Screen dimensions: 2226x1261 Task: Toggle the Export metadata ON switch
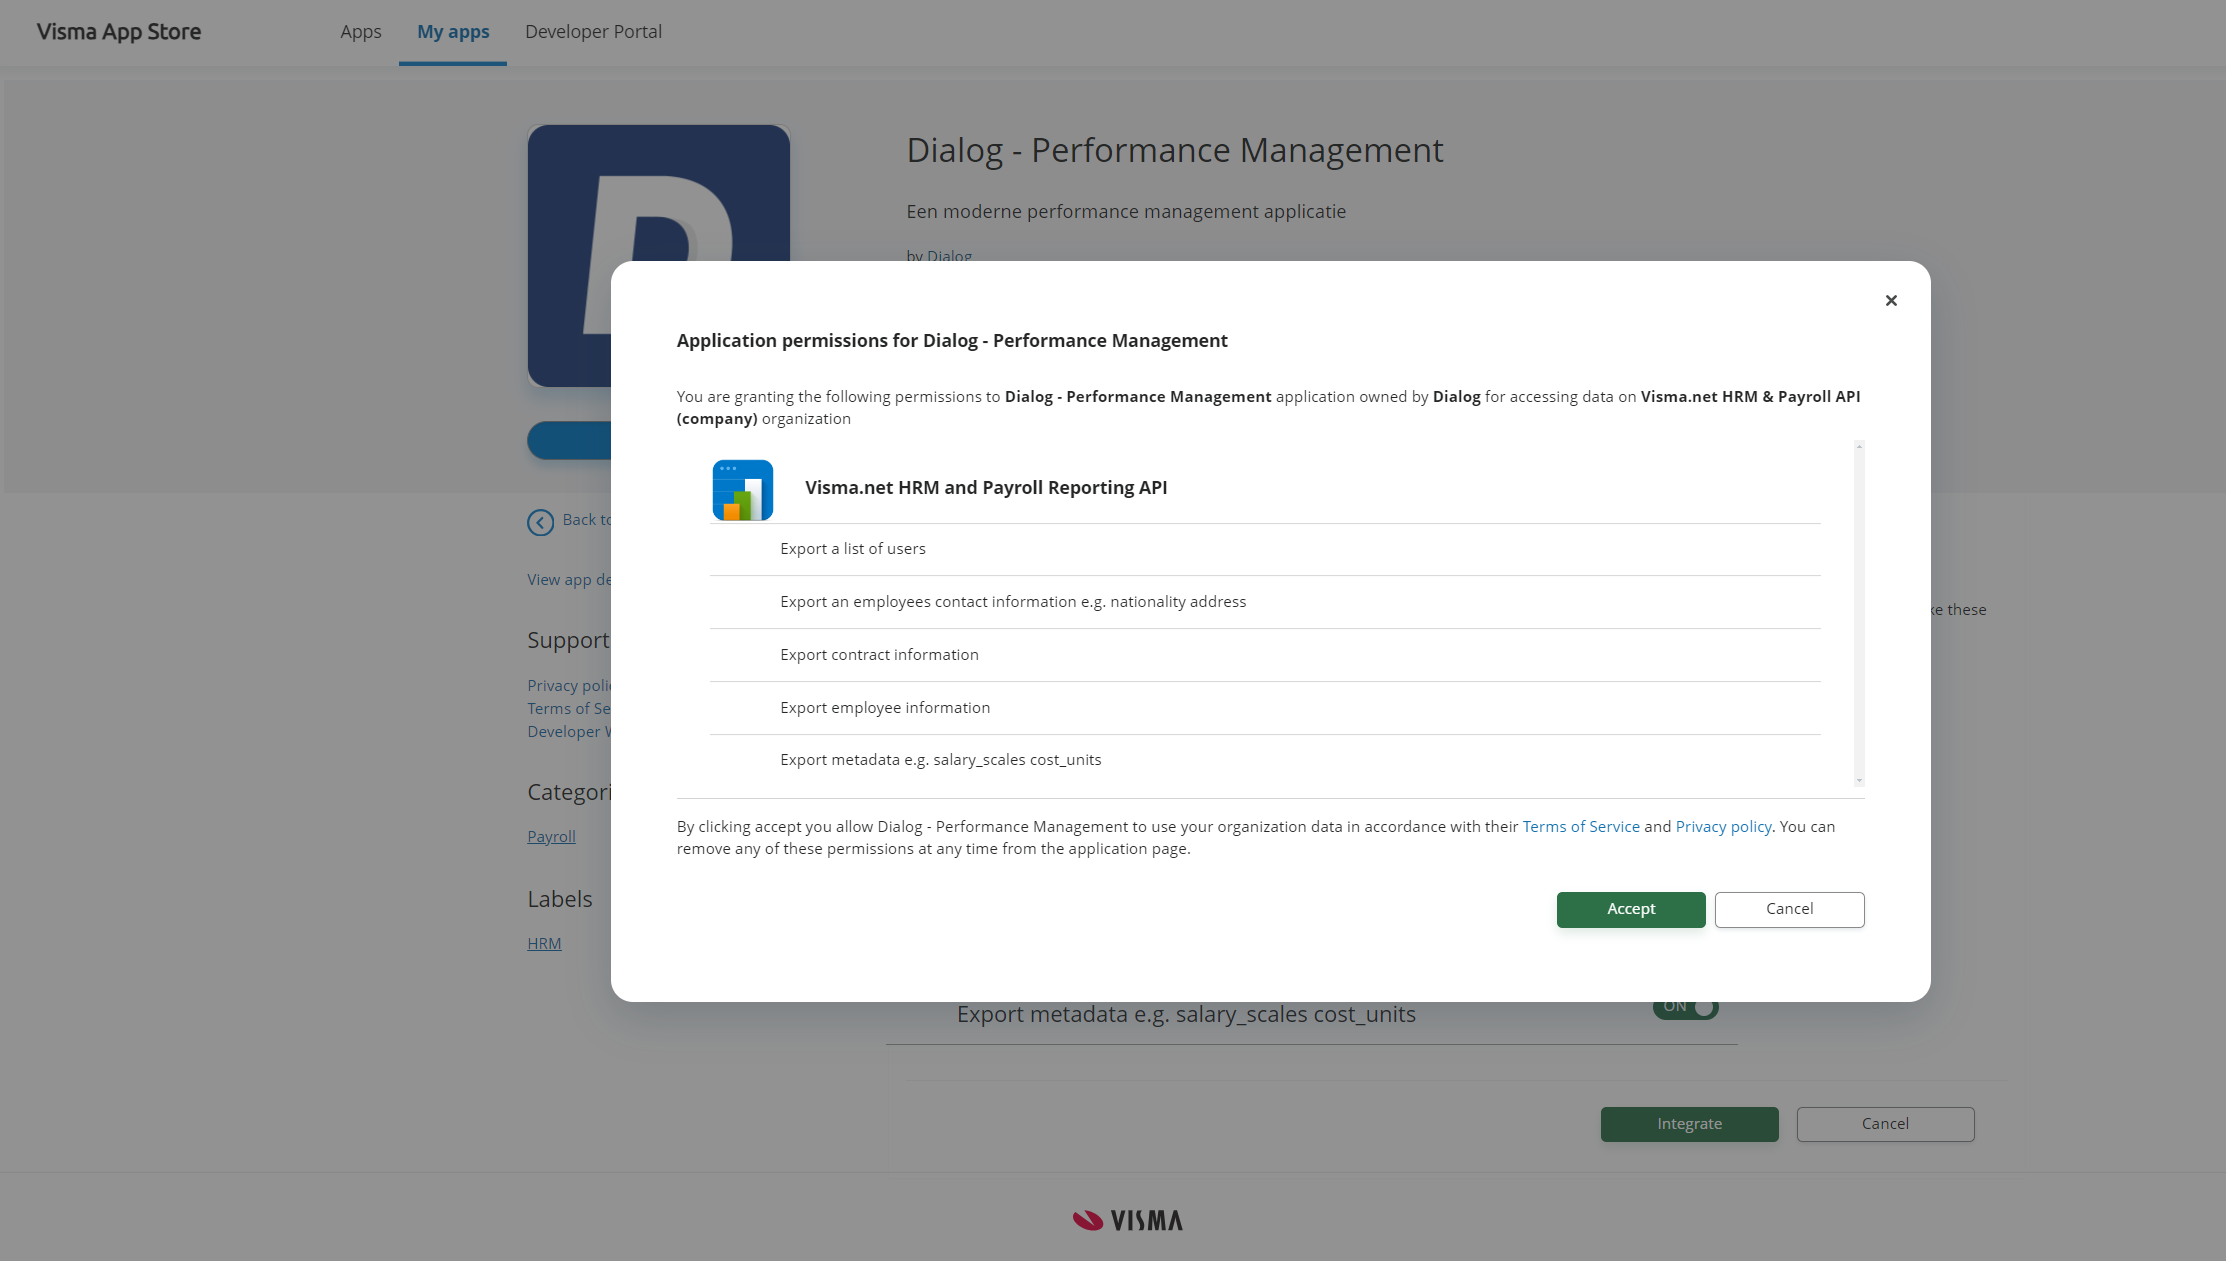tap(1685, 1008)
